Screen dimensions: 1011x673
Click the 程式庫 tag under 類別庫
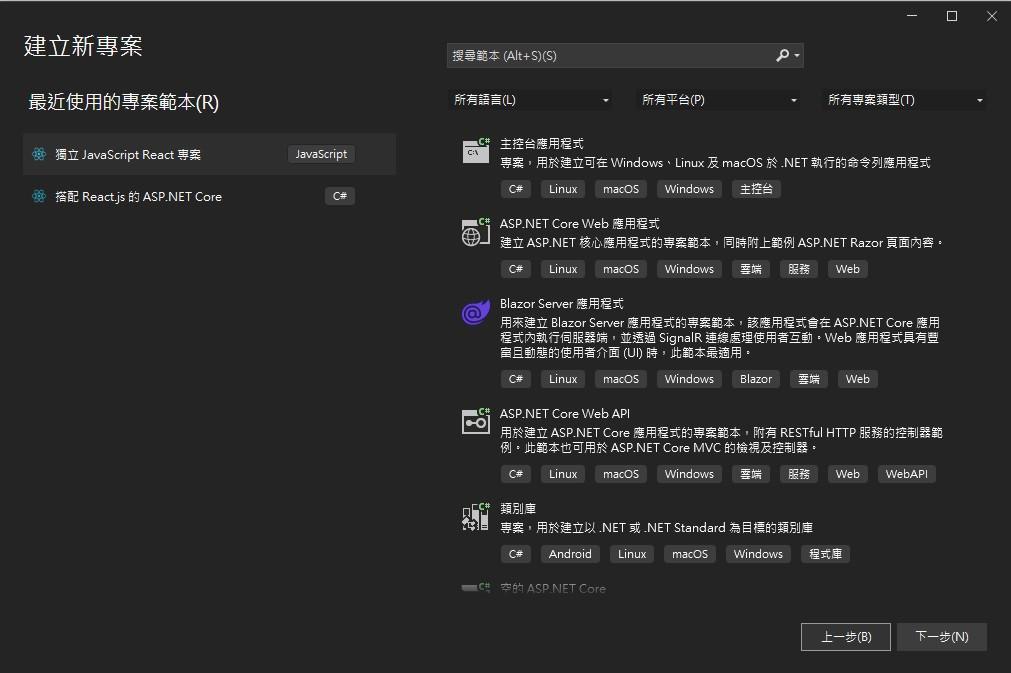(x=825, y=554)
